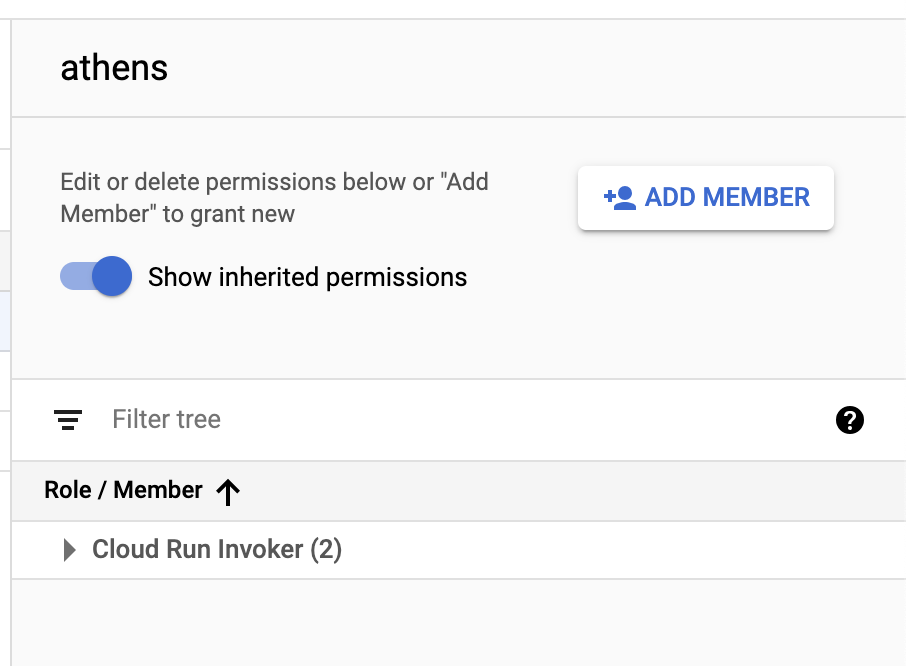Click the ascending sort arrow icon
This screenshot has height=666, width=906.
click(x=228, y=491)
